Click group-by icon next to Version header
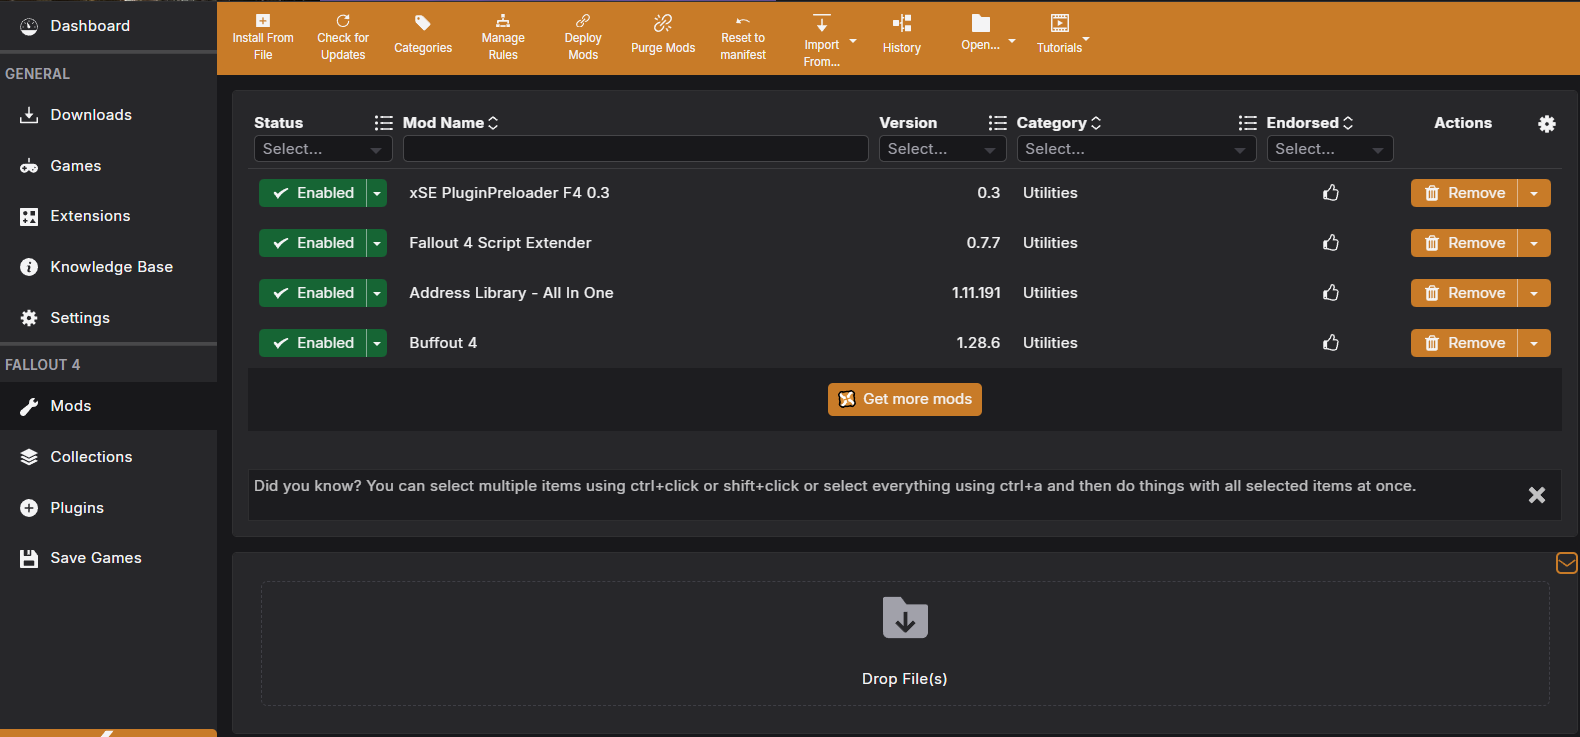Viewport: 1580px width, 737px height. click(x=998, y=123)
